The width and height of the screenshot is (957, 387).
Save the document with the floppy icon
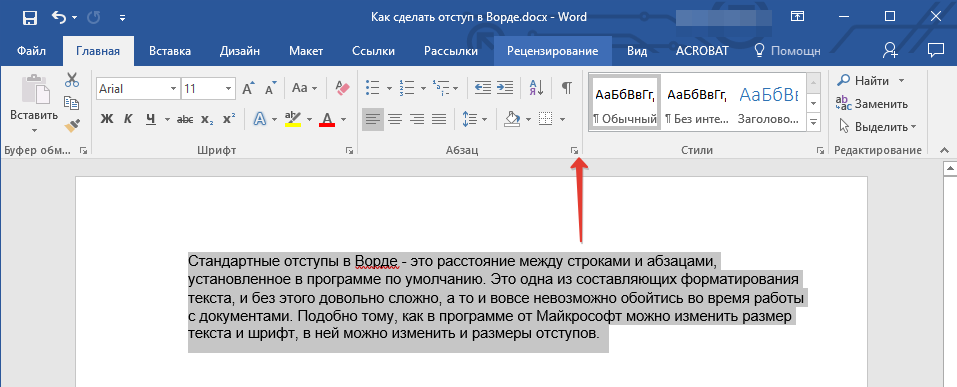click(x=30, y=17)
